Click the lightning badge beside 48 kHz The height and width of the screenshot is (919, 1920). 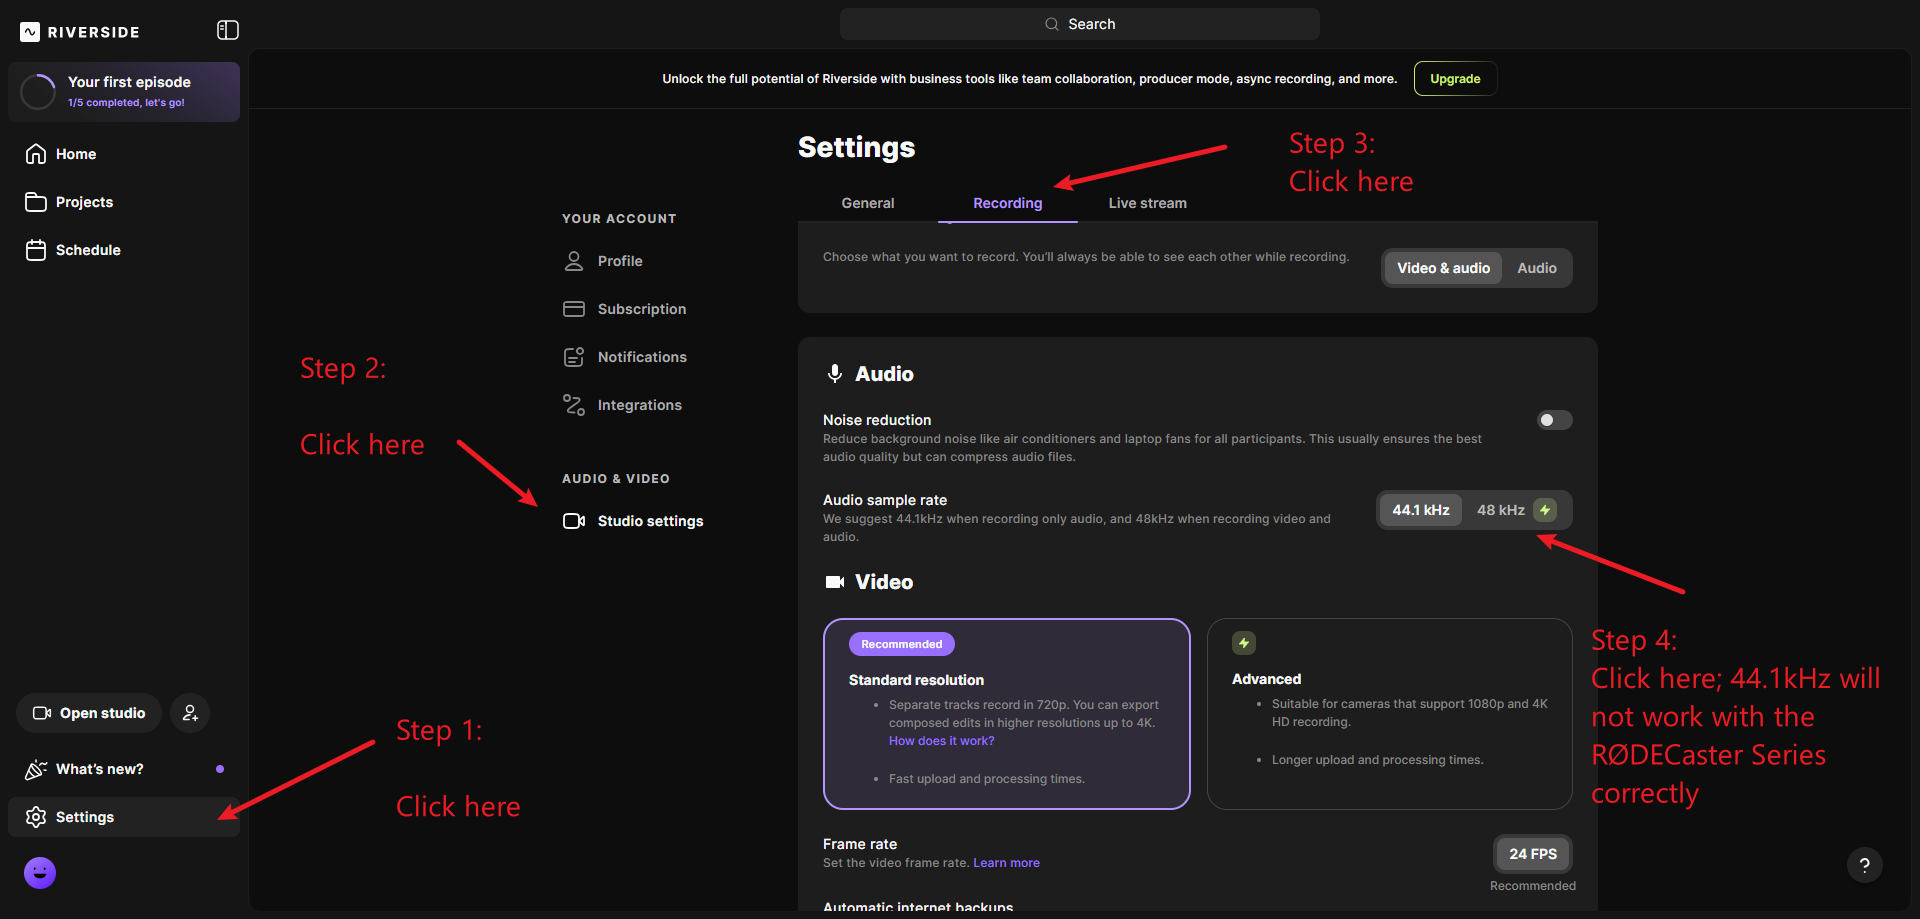tap(1545, 510)
